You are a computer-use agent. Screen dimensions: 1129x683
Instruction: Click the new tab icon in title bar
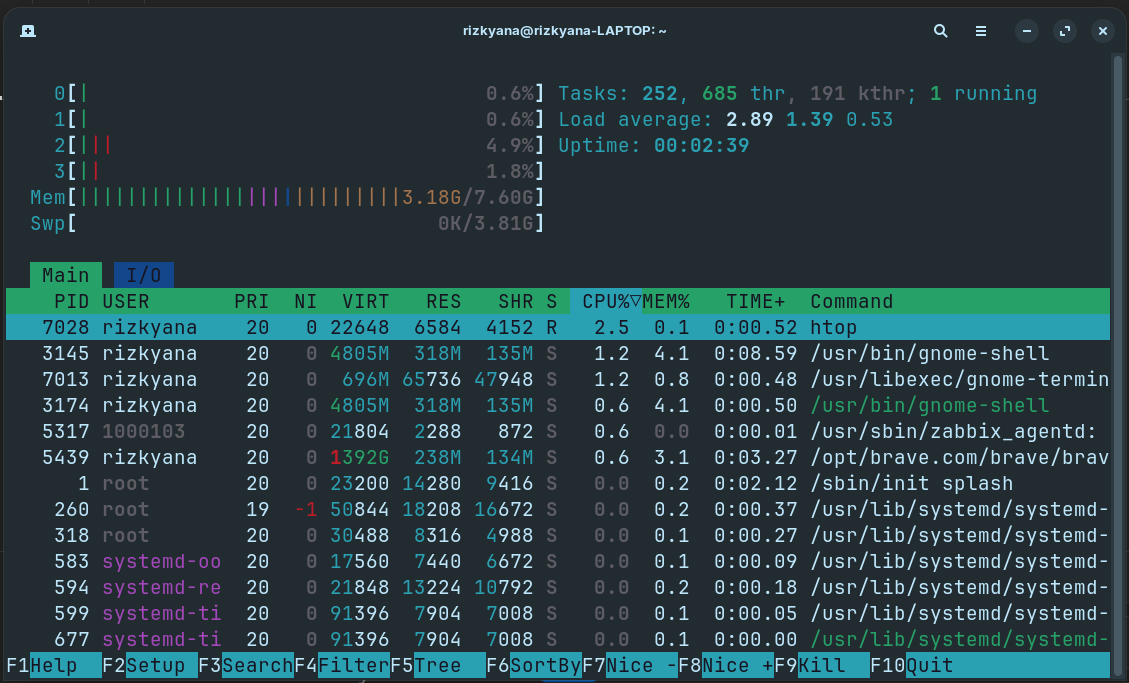click(x=28, y=31)
